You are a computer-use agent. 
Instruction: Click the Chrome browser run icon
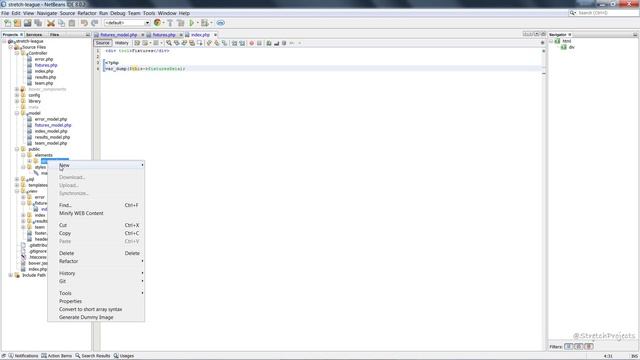click(x=157, y=23)
